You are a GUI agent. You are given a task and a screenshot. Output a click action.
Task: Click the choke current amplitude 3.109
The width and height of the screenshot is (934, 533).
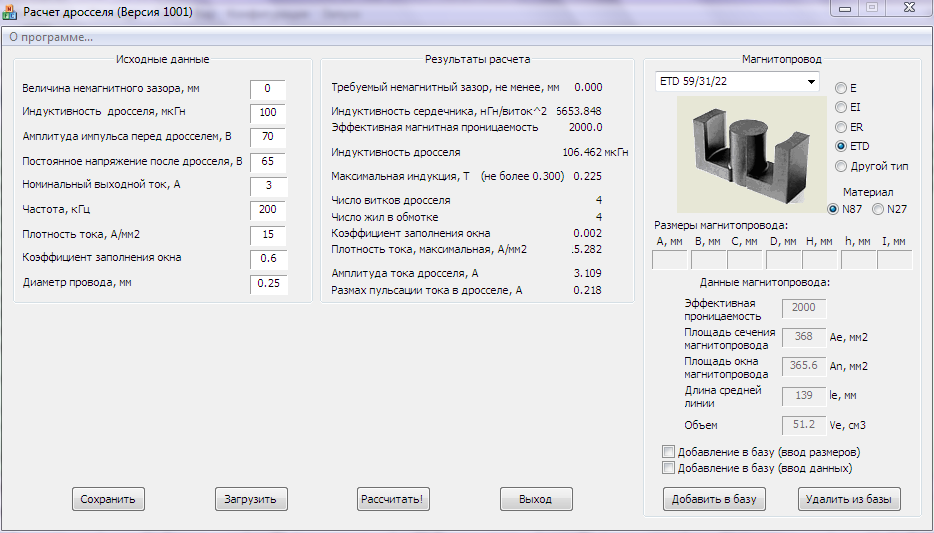(x=587, y=273)
